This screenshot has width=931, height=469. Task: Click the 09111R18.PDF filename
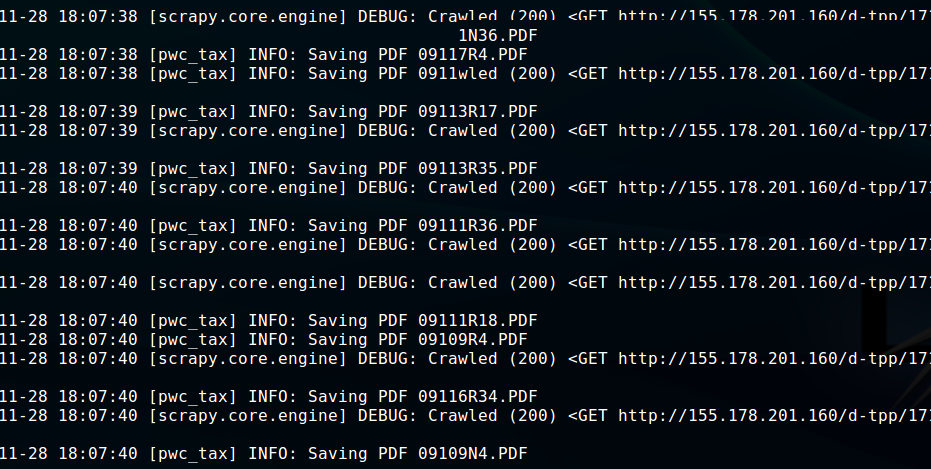coord(477,321)
